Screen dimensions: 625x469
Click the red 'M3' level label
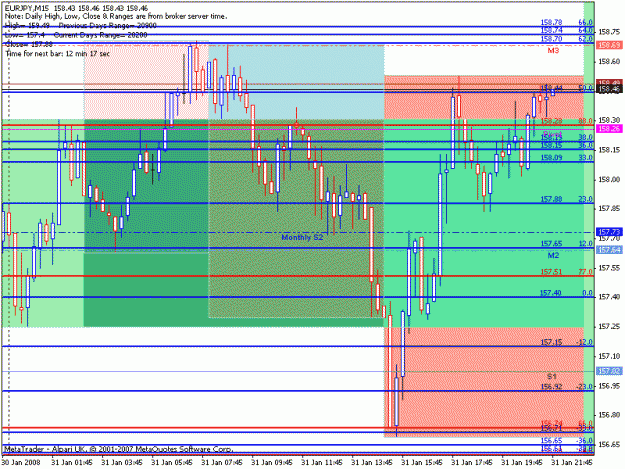coord(553,51)
